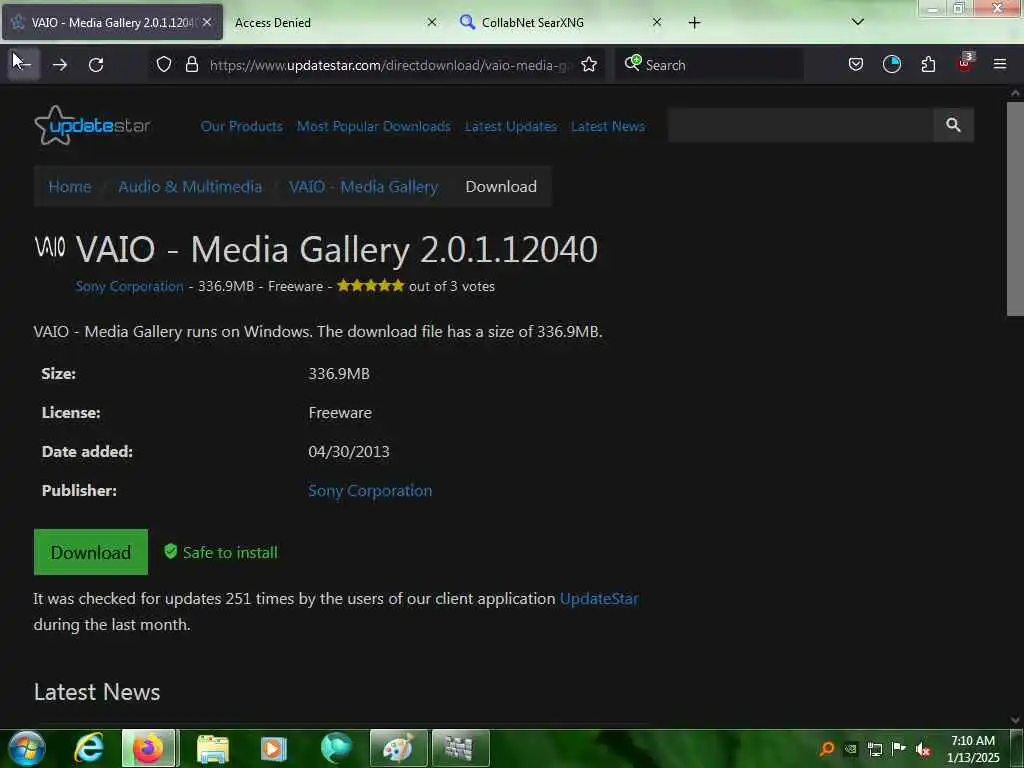Open Most Popular Downloads

374,126
